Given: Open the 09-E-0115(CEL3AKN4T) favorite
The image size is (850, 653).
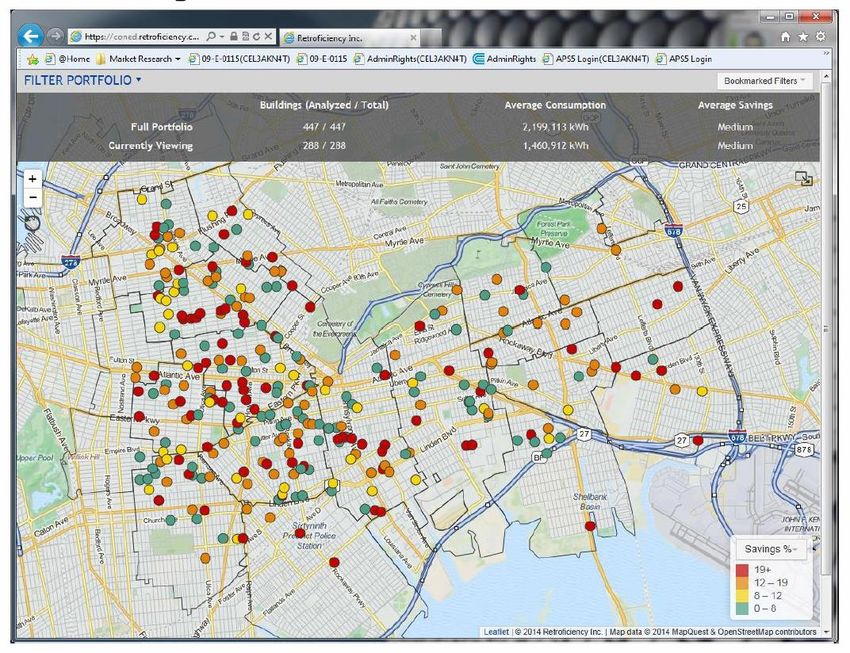Looking at the screenshot, I should tap(239, 59).
